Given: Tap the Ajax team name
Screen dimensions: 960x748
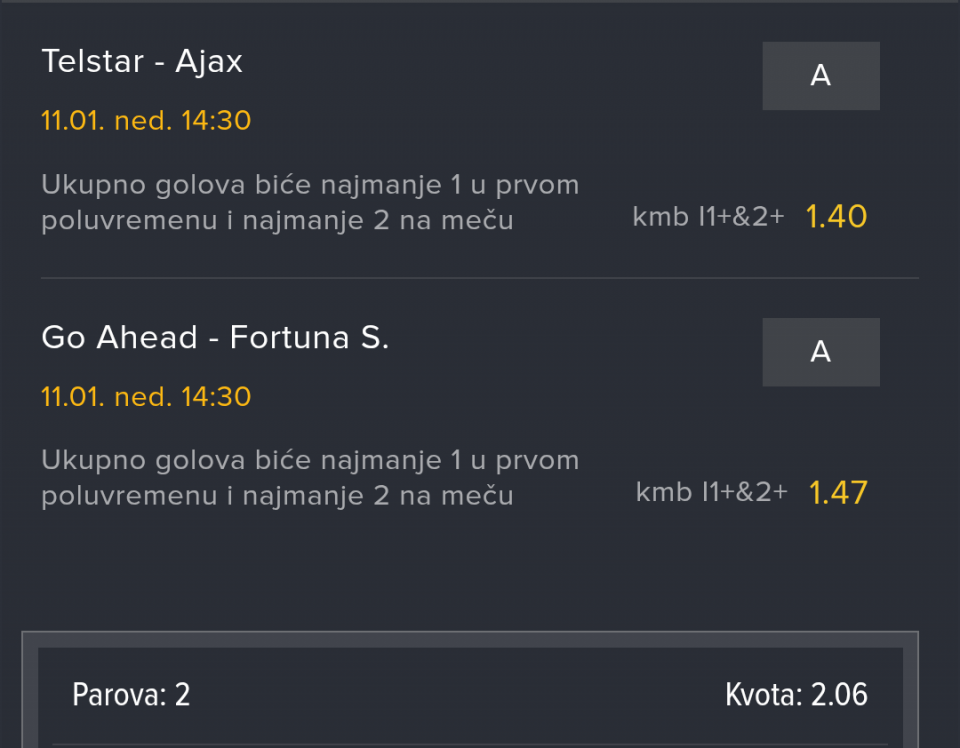Looking at the screenshot, I should [209, 62].
